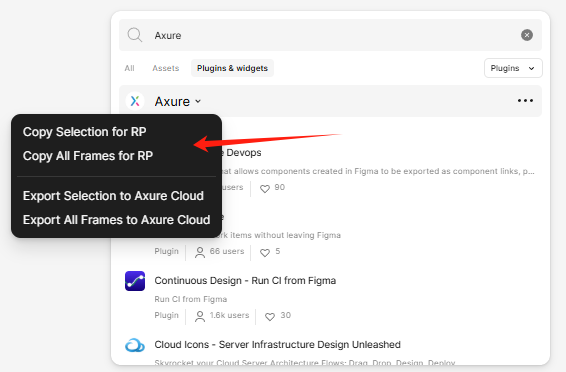Click the magnifying glass search icon
The width and height of the screenshot is (566, 372).
[135, 35]
